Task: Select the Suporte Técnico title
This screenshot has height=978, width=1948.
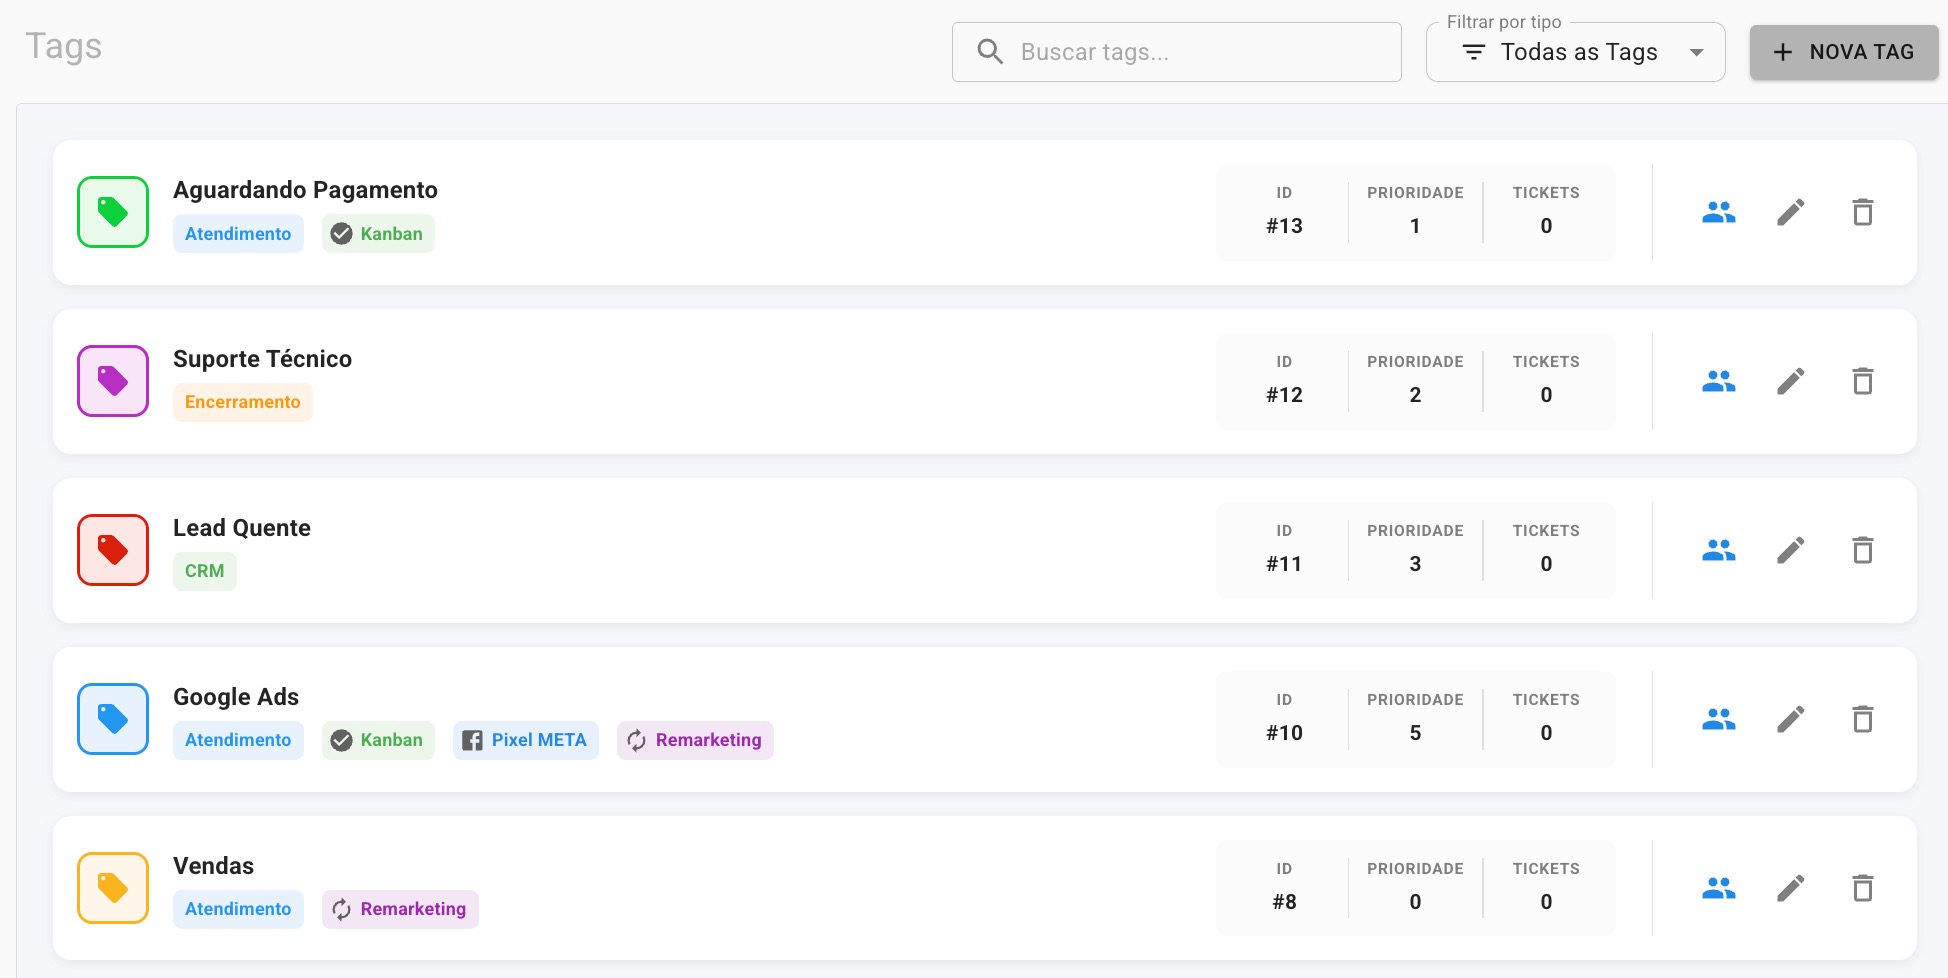Action: 262,359
